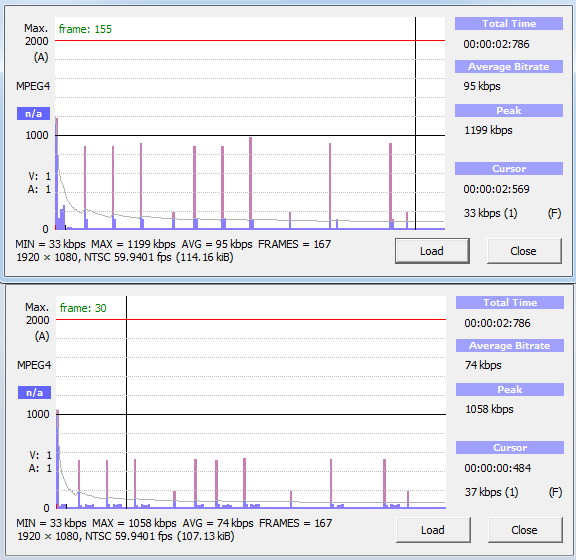Click the MPEG4 label beside the frame 30 graph
The image size is (576, 560).
click(34, 365)
